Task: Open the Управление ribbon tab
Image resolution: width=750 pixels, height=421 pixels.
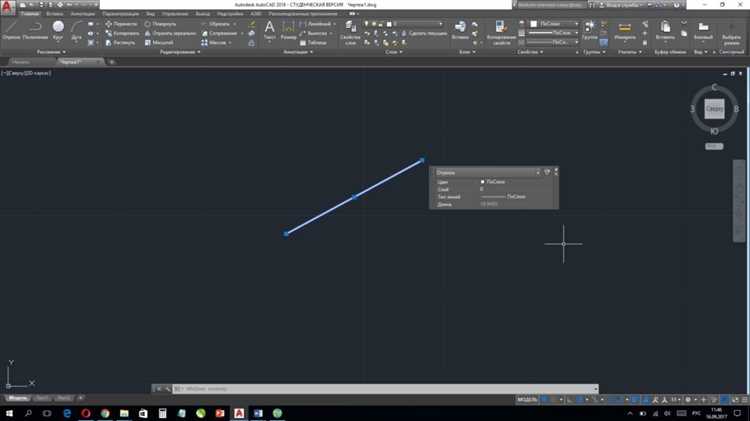Action: coord(175,14)
